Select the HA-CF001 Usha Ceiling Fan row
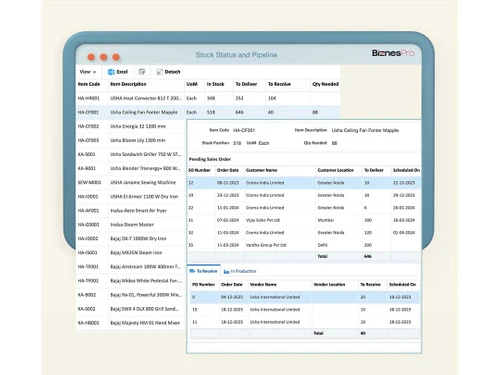Image resolution: width=500 pixels, height=375 pixels. tap(208, 112)
